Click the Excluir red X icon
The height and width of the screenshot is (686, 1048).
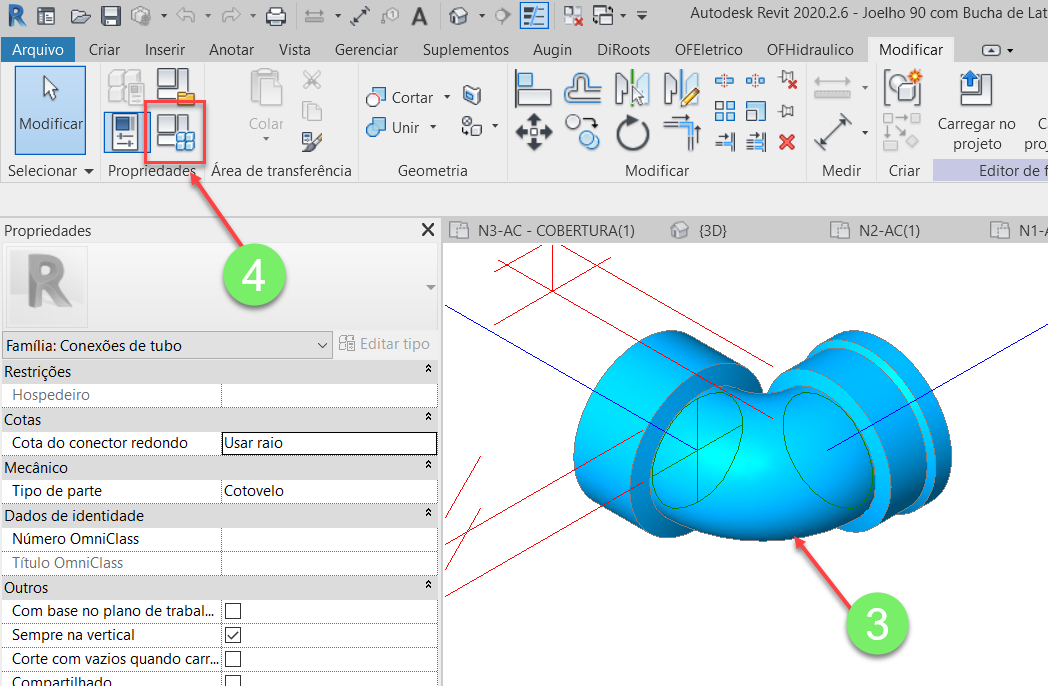click(x=786, y=141)
